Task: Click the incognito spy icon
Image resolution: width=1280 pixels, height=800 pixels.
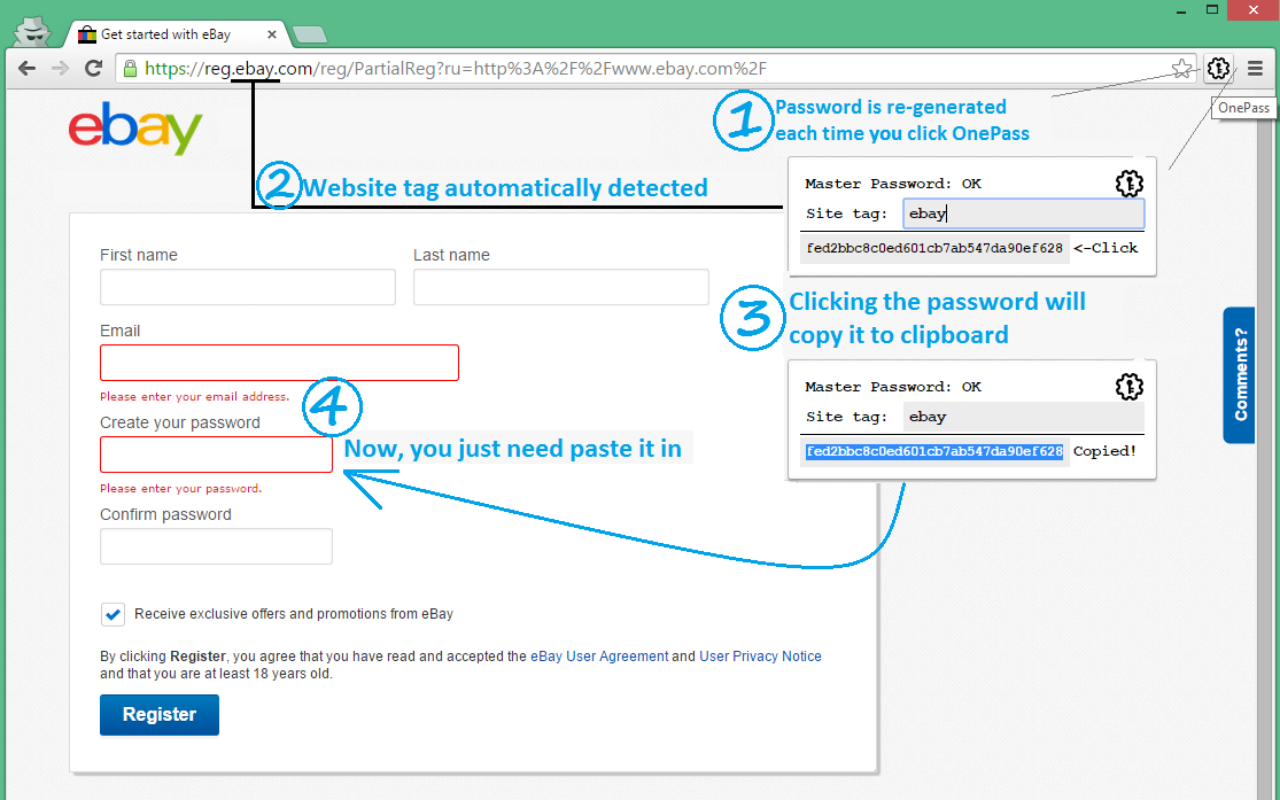Action: [34, 31]
